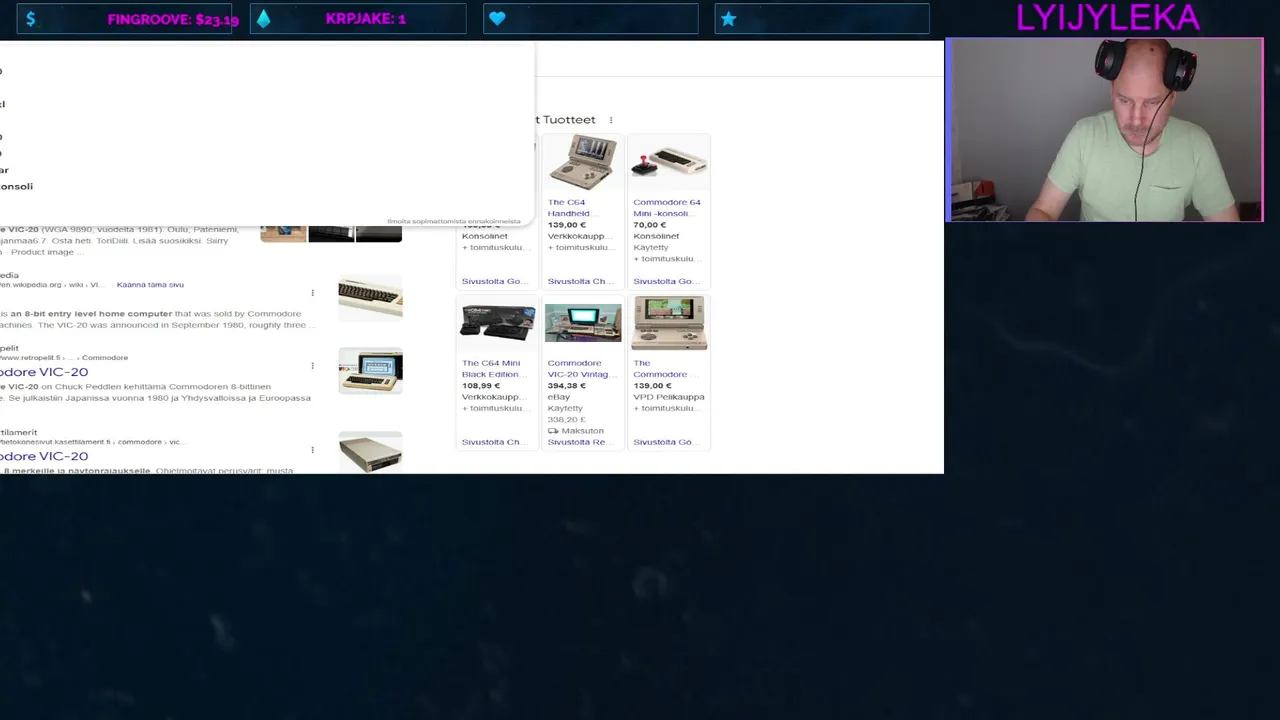Click the 'VPD Pelikauppa' seller name
This screenshot has width=1280, height=720.
(669, 397)
